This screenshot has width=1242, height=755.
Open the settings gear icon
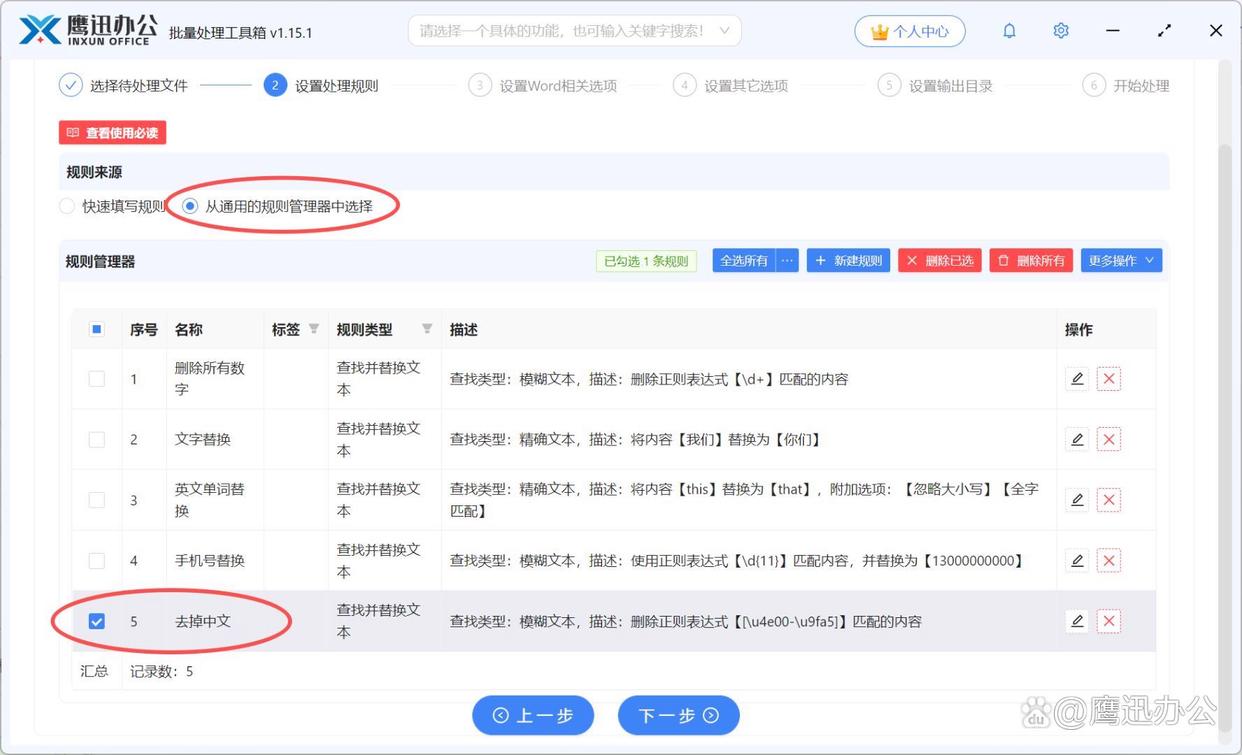point(1061,31)
